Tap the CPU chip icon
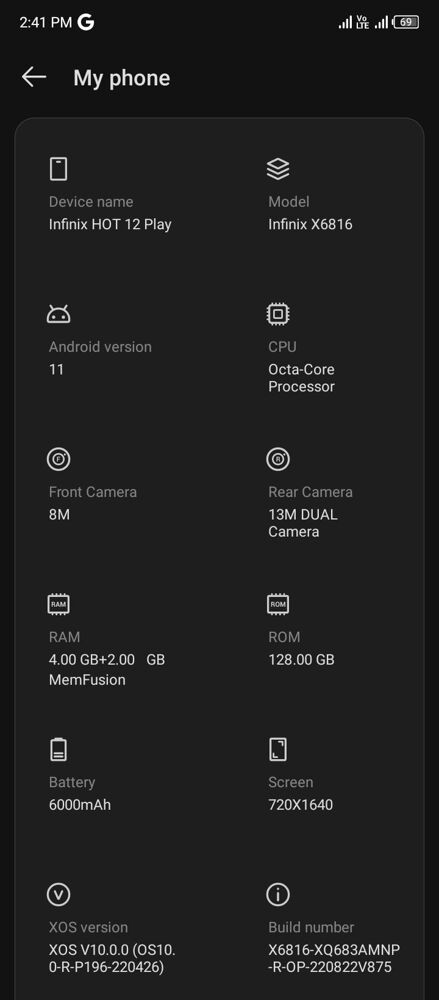 click(x=278, y=314)
